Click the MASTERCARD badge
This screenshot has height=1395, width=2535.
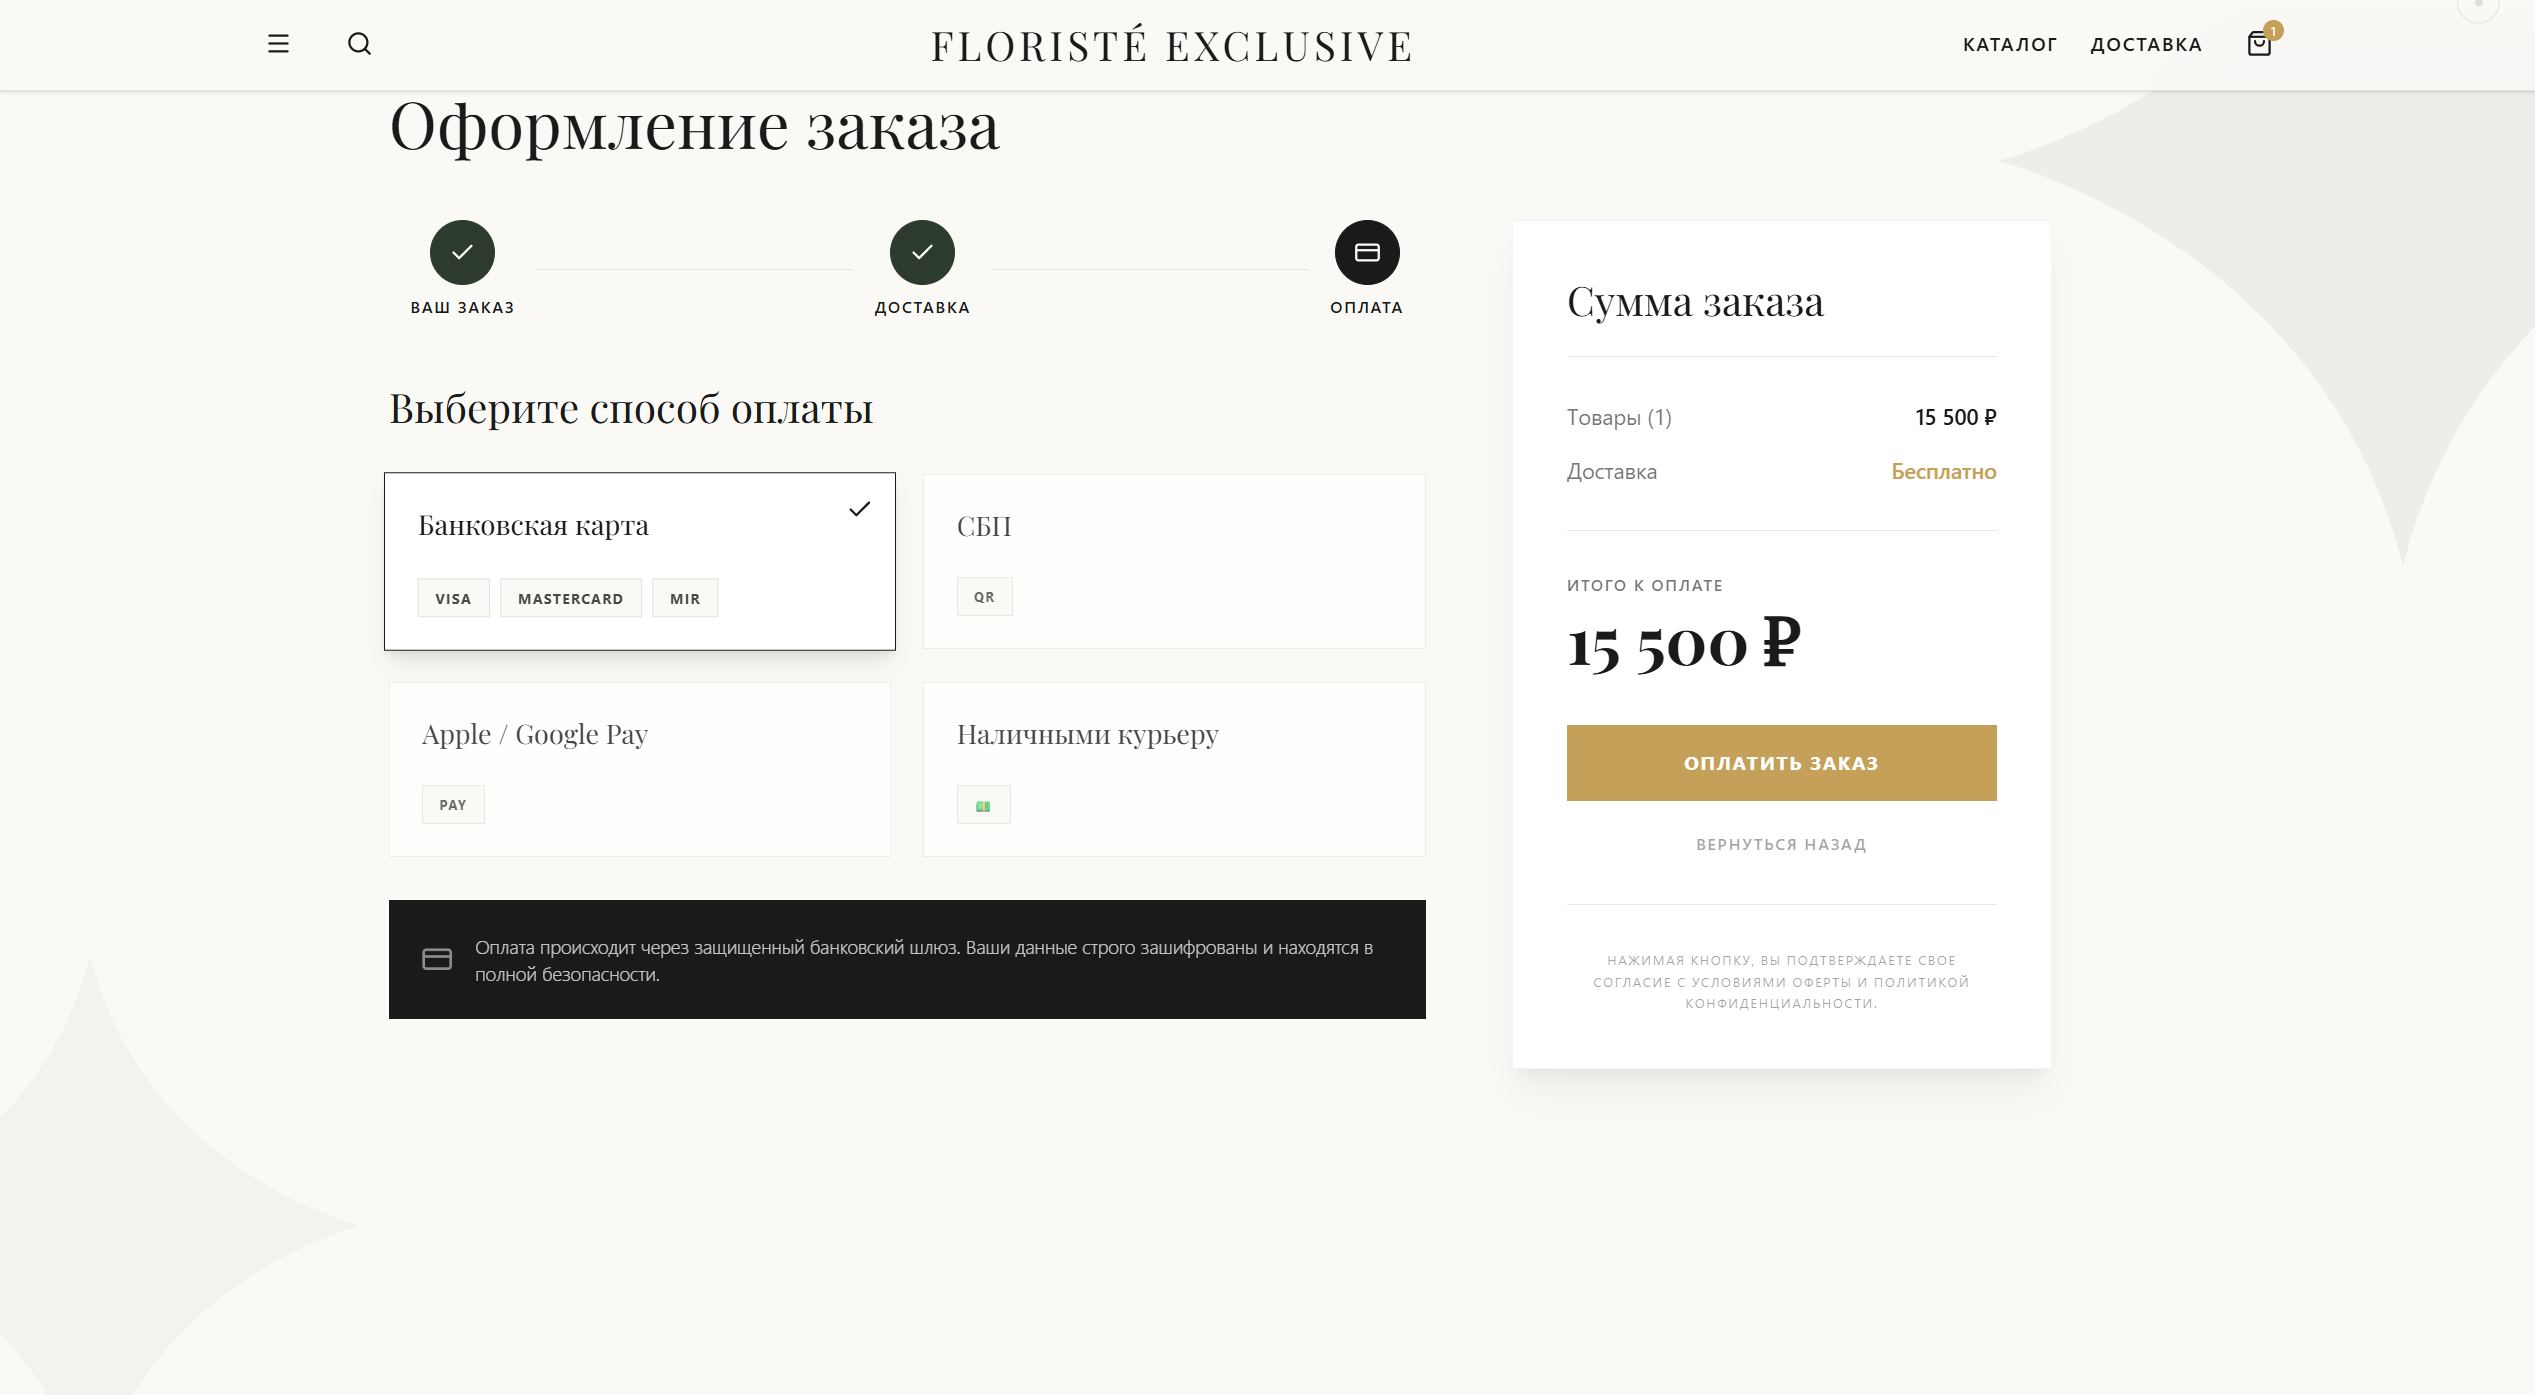570,598
